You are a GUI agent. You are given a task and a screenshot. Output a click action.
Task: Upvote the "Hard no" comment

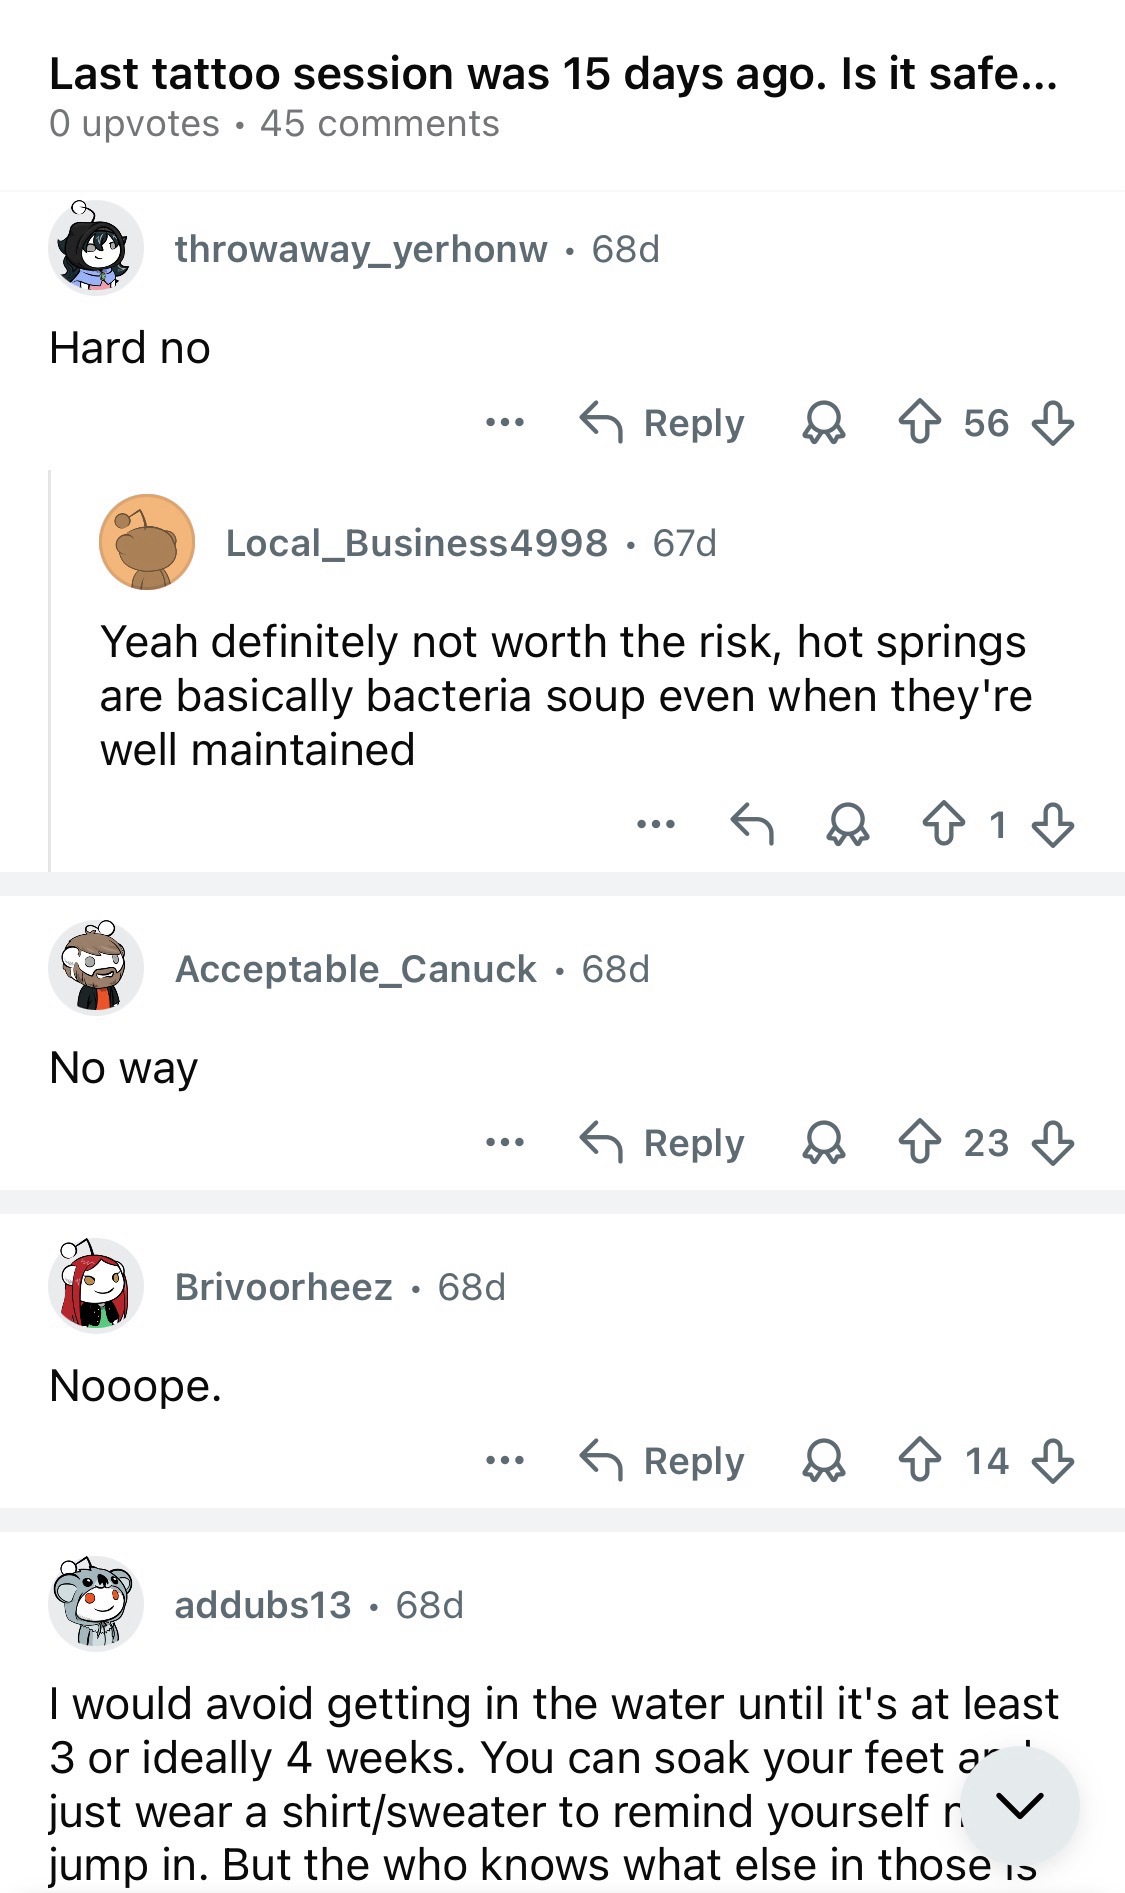pos(919,423)
